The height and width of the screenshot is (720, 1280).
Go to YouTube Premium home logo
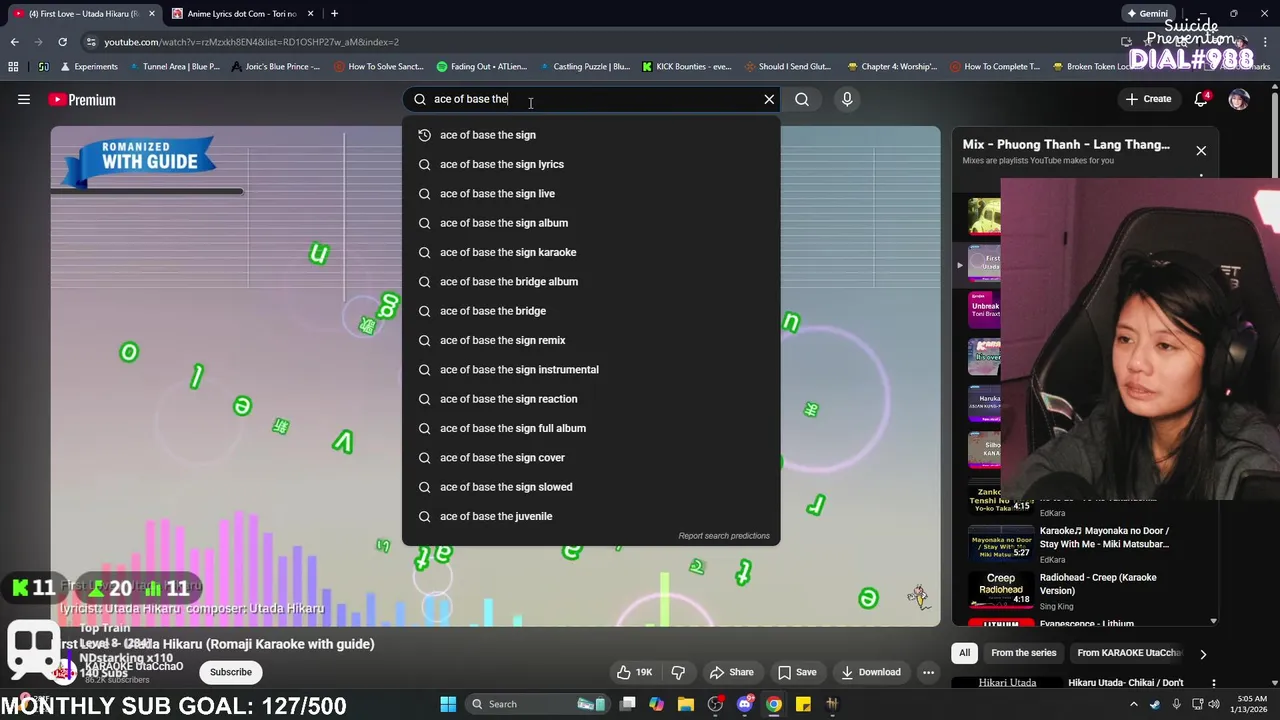[x=82, y=100]
